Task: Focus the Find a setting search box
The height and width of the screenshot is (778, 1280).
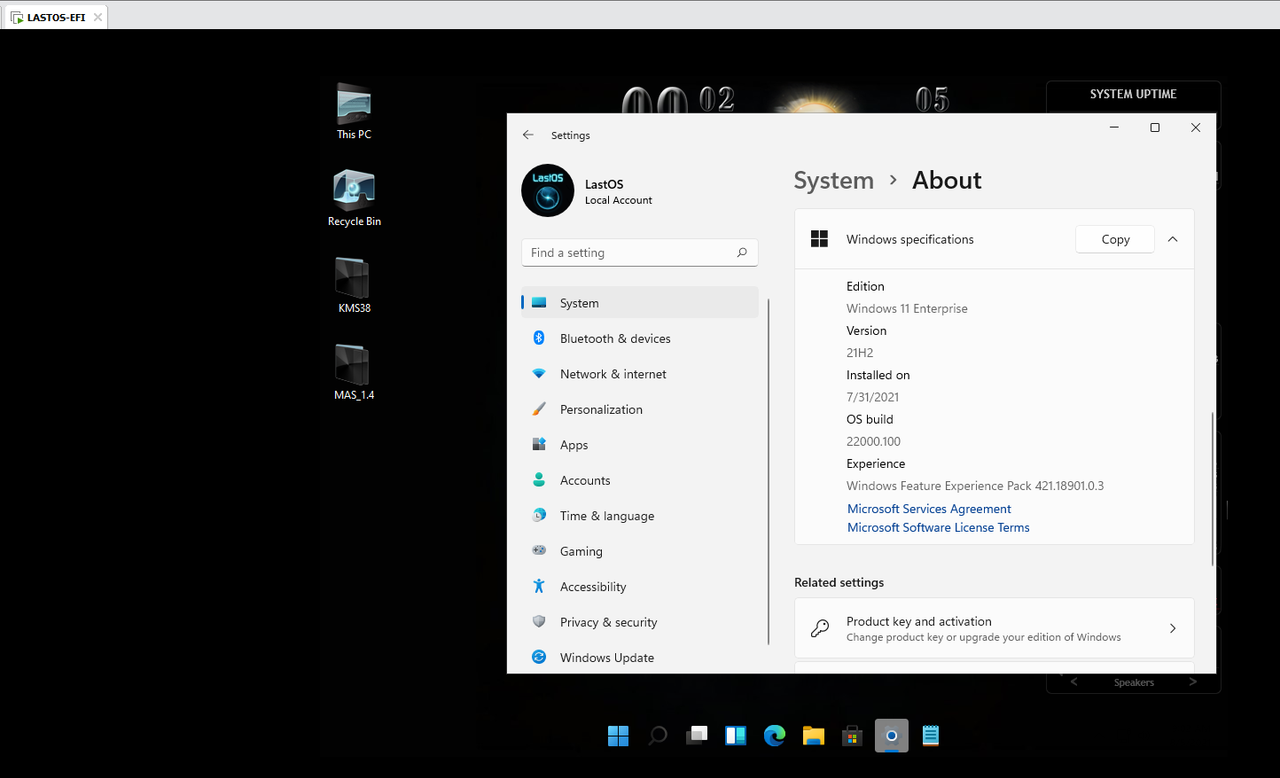Action: pos(640,253)
